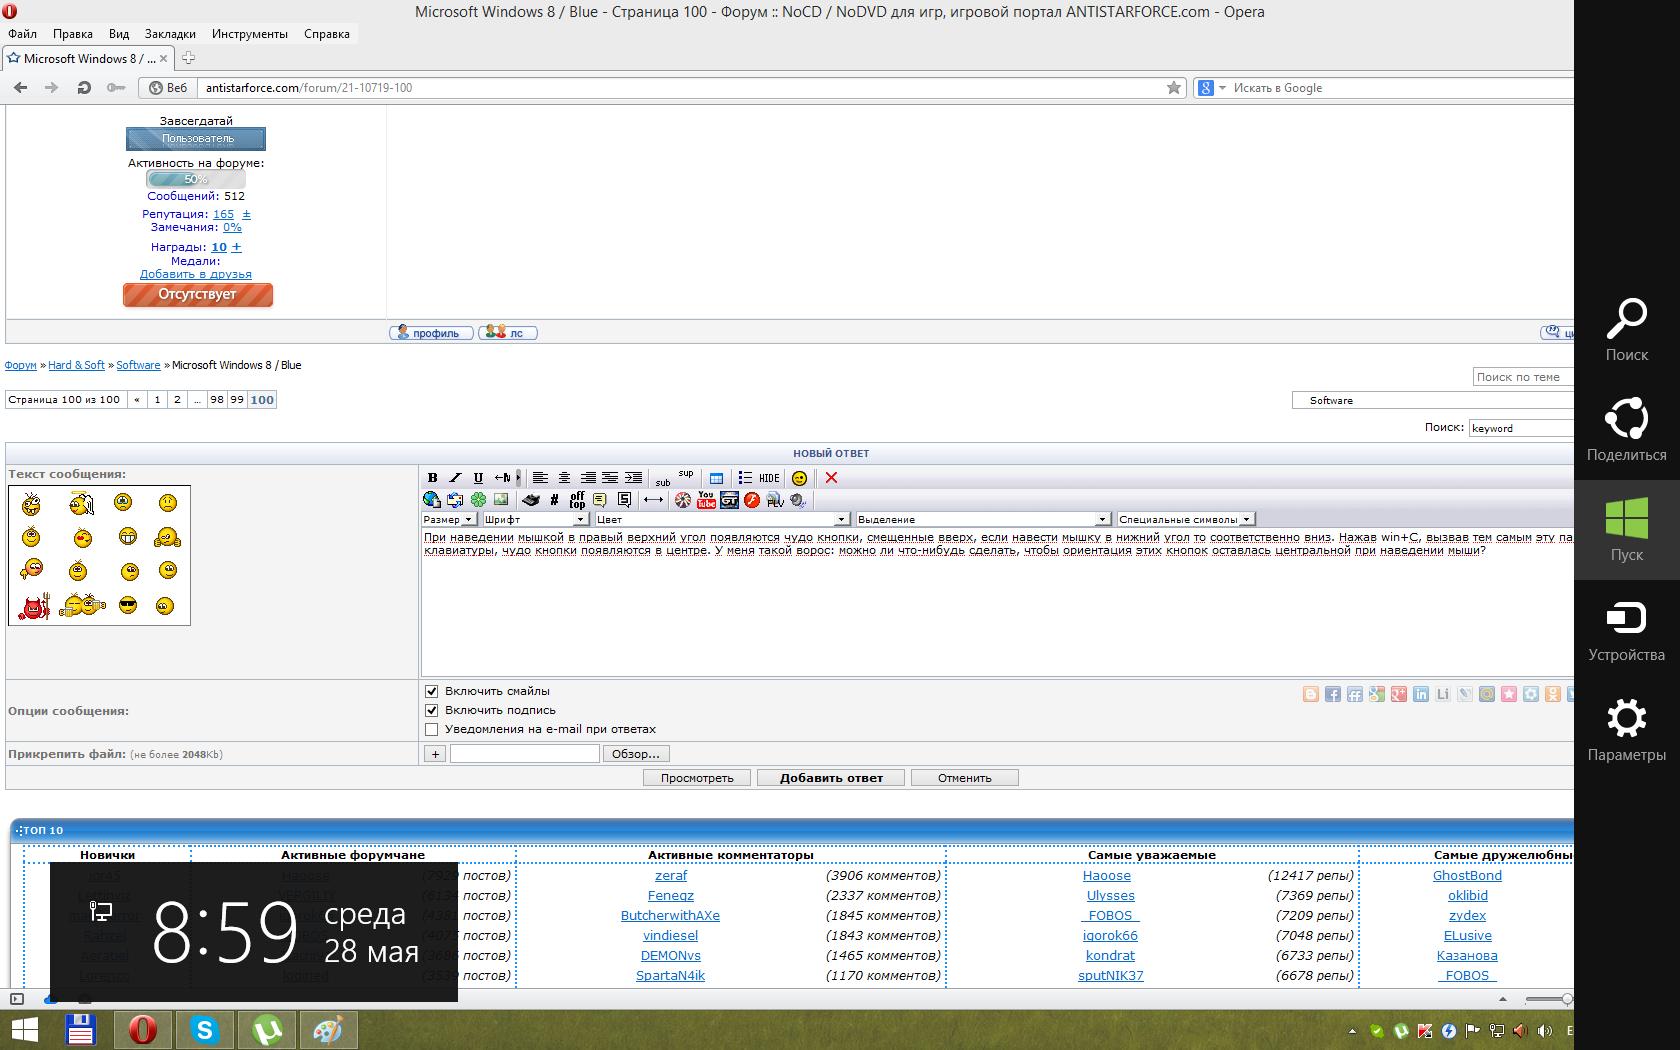Insert a YouTube video with the editor icon

(706, 500)
